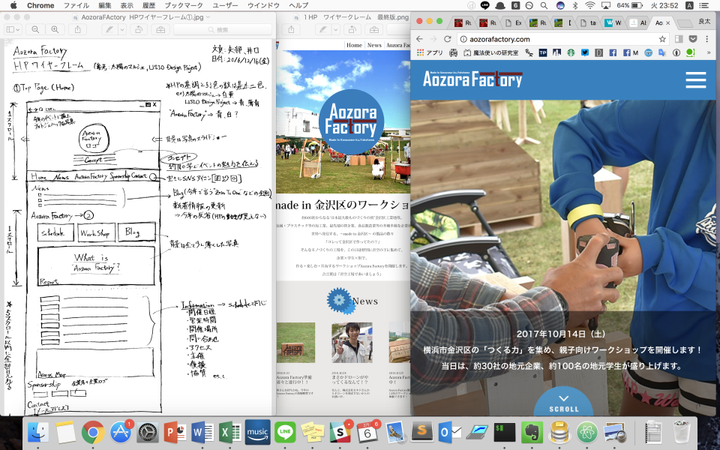Open the 魔法使いの研究室 bookmark

[491, 53]
